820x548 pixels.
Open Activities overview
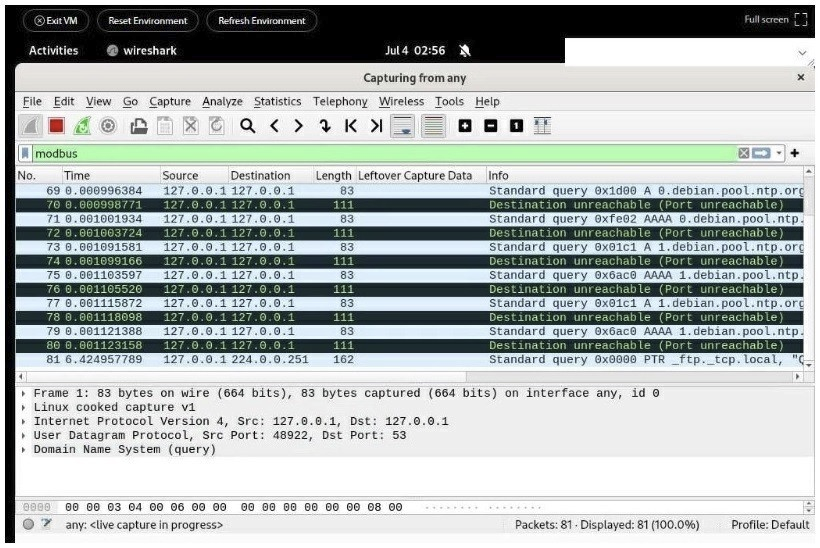coord(53,51)
